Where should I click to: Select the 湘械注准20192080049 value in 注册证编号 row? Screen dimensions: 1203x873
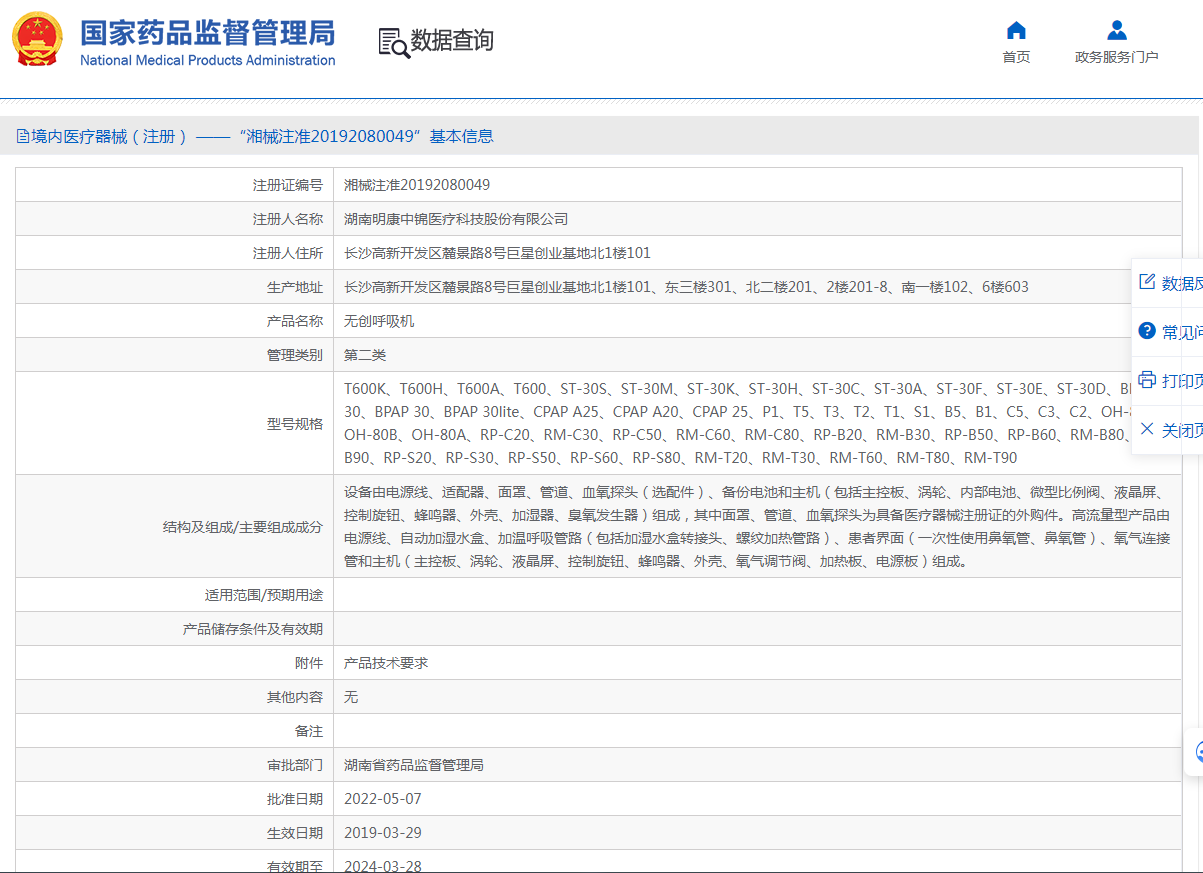pyautogui.click(x=417, y=185)
